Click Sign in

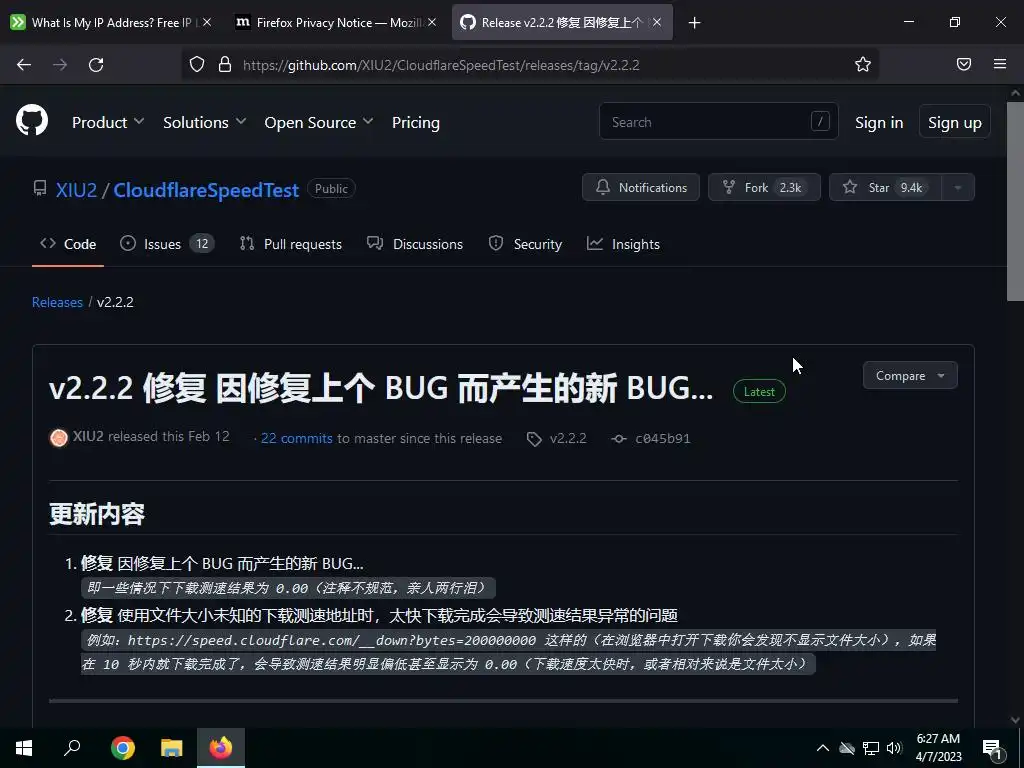tap(879, 123)
